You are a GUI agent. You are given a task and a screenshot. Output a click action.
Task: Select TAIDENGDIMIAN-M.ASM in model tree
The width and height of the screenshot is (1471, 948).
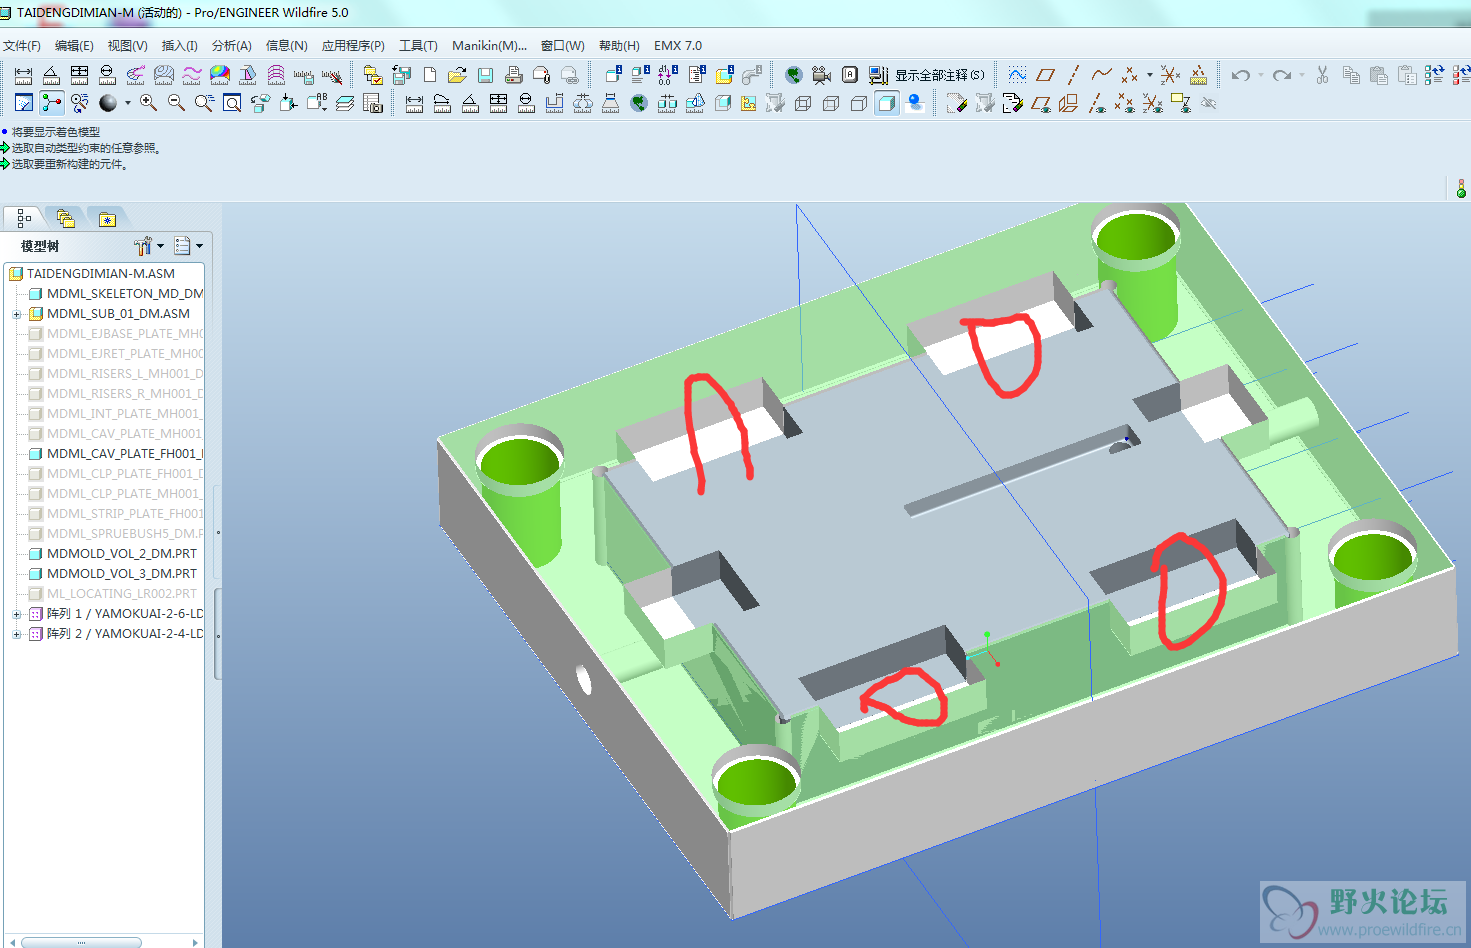click(x=100, y=273)
